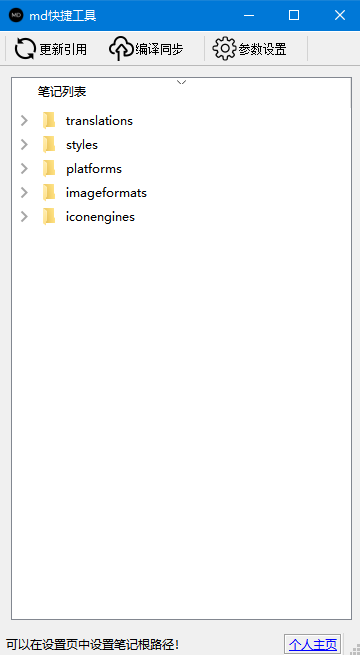The height and width of the screenshot is (666, 362).
Task: Expand the iconengines folder chevron
Action: (24, 217)
